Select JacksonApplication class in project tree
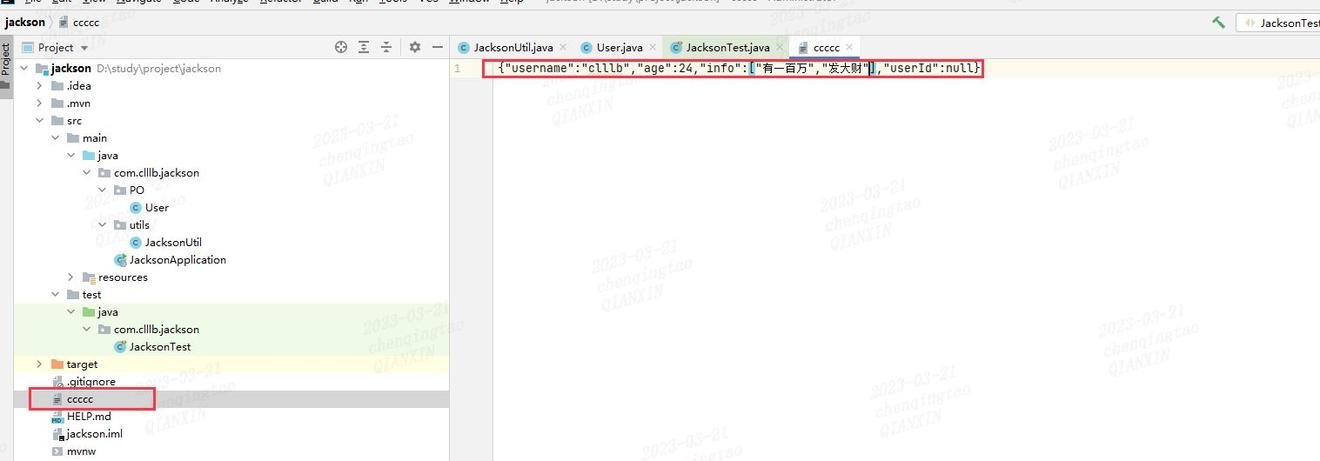This screenshot has width=1320, height=461. point(177,260)
